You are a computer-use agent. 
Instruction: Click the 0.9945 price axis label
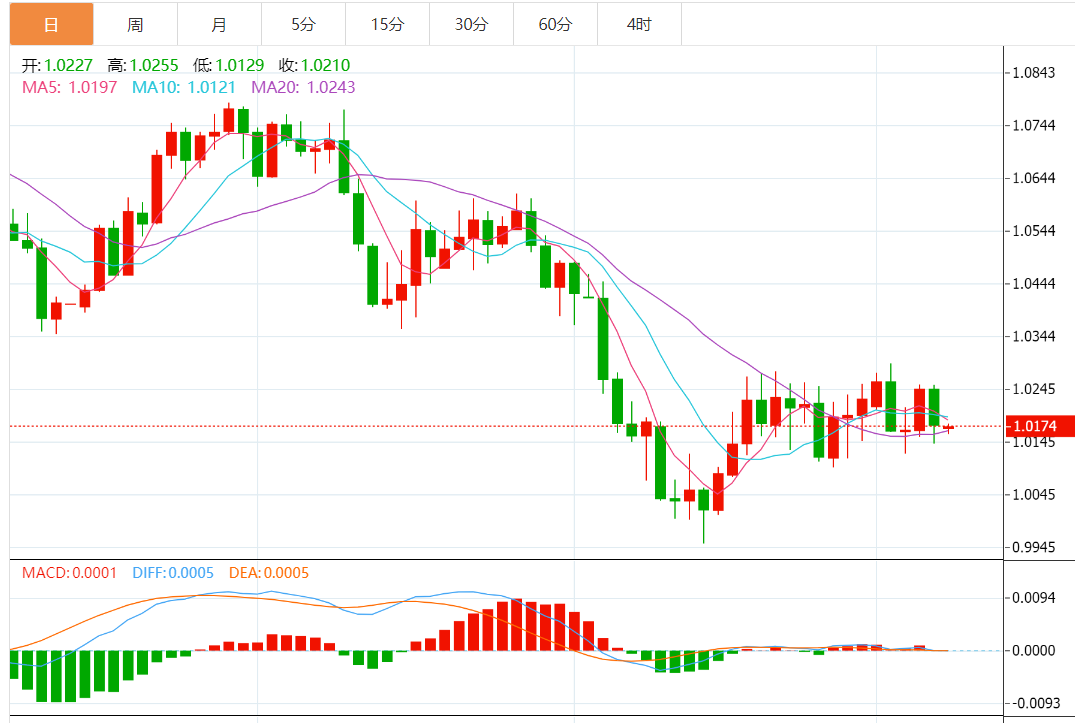[x=1034, y=548]
